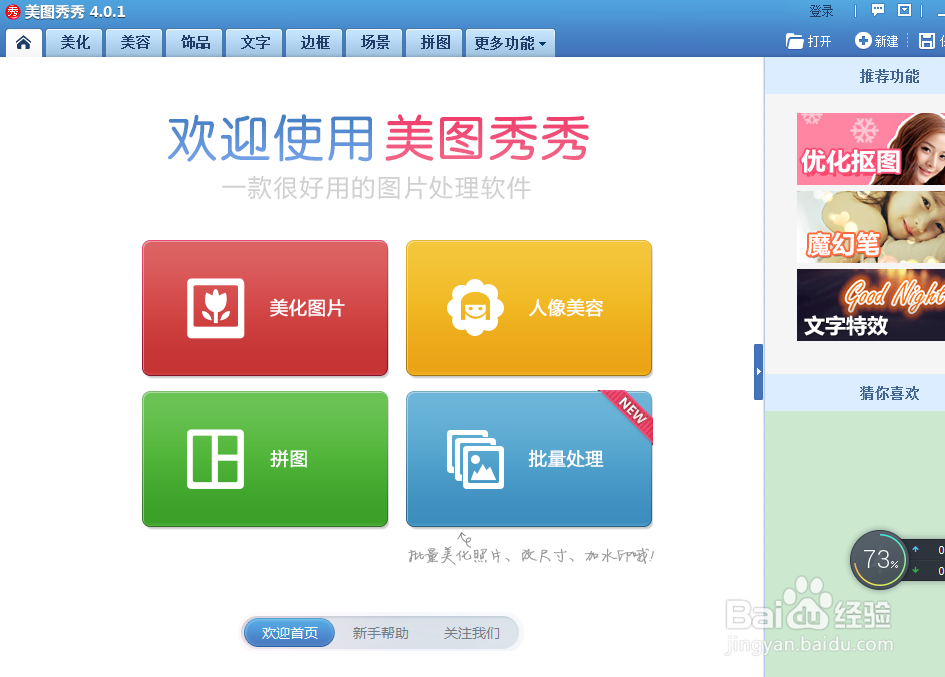Open the 魔幻笔 recommended thumbnail

pyautogui.click(x=871, y=227)
